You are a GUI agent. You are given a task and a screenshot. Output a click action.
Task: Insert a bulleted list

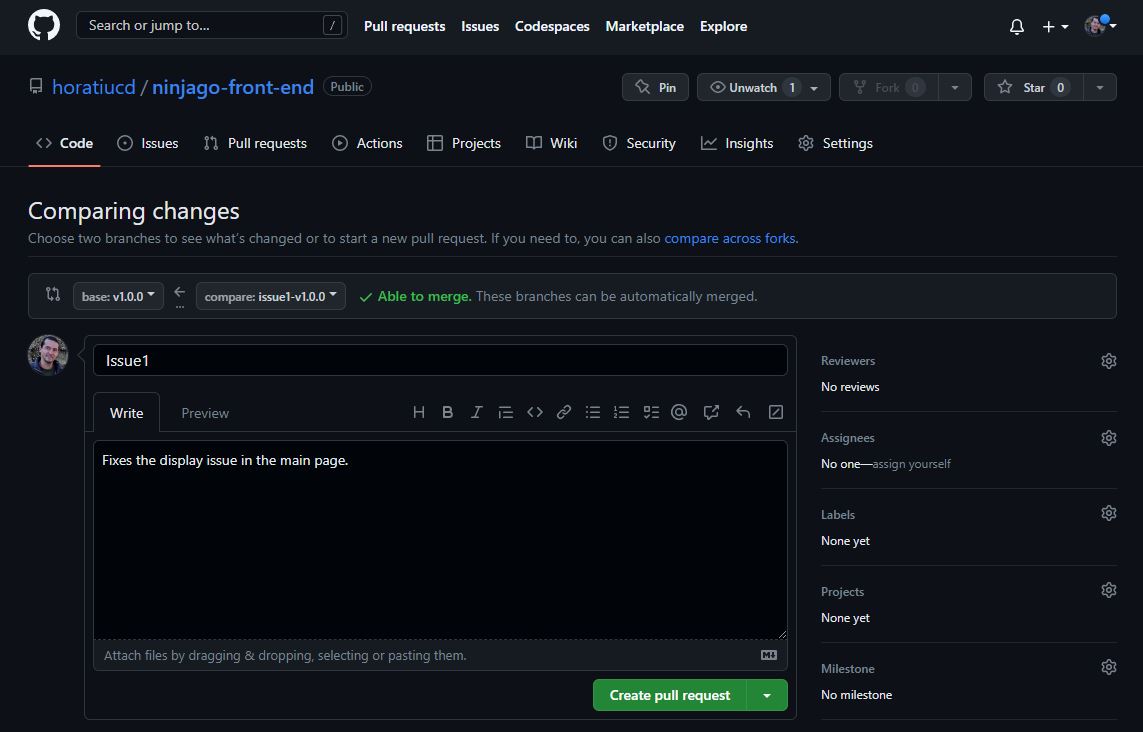pyautogui.click(x=593, y=413)
